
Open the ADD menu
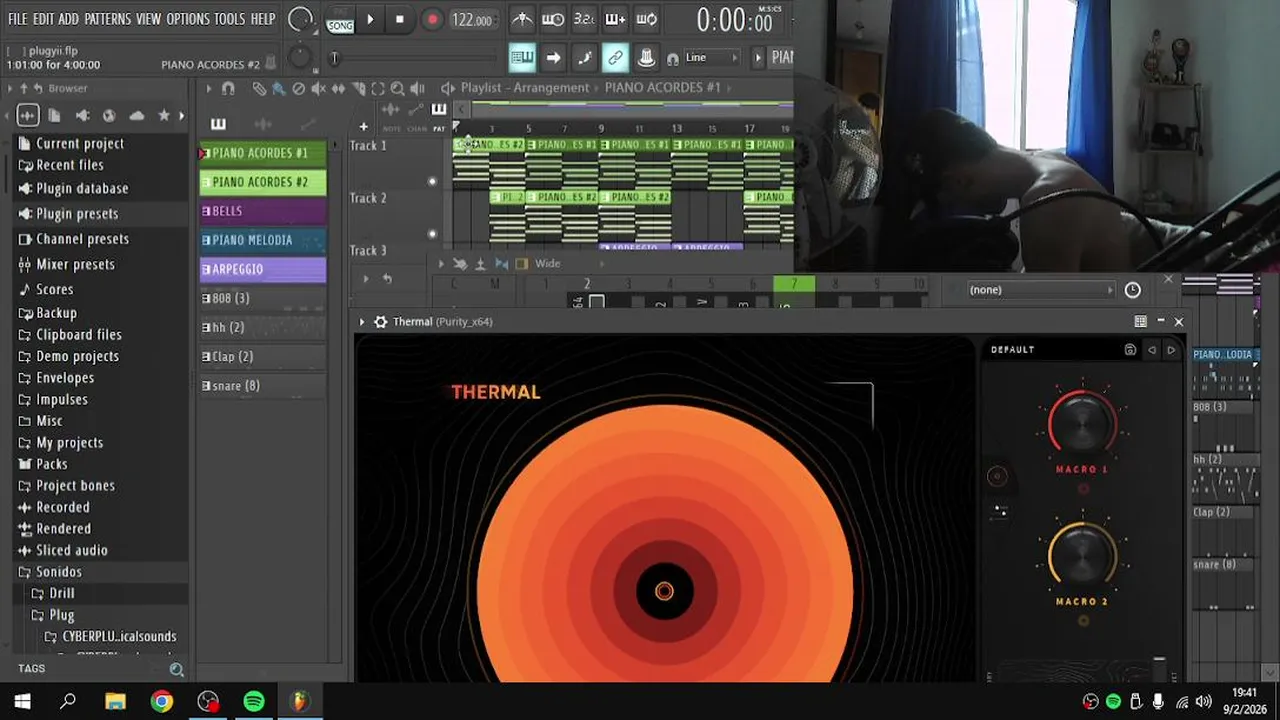point(68,19)
